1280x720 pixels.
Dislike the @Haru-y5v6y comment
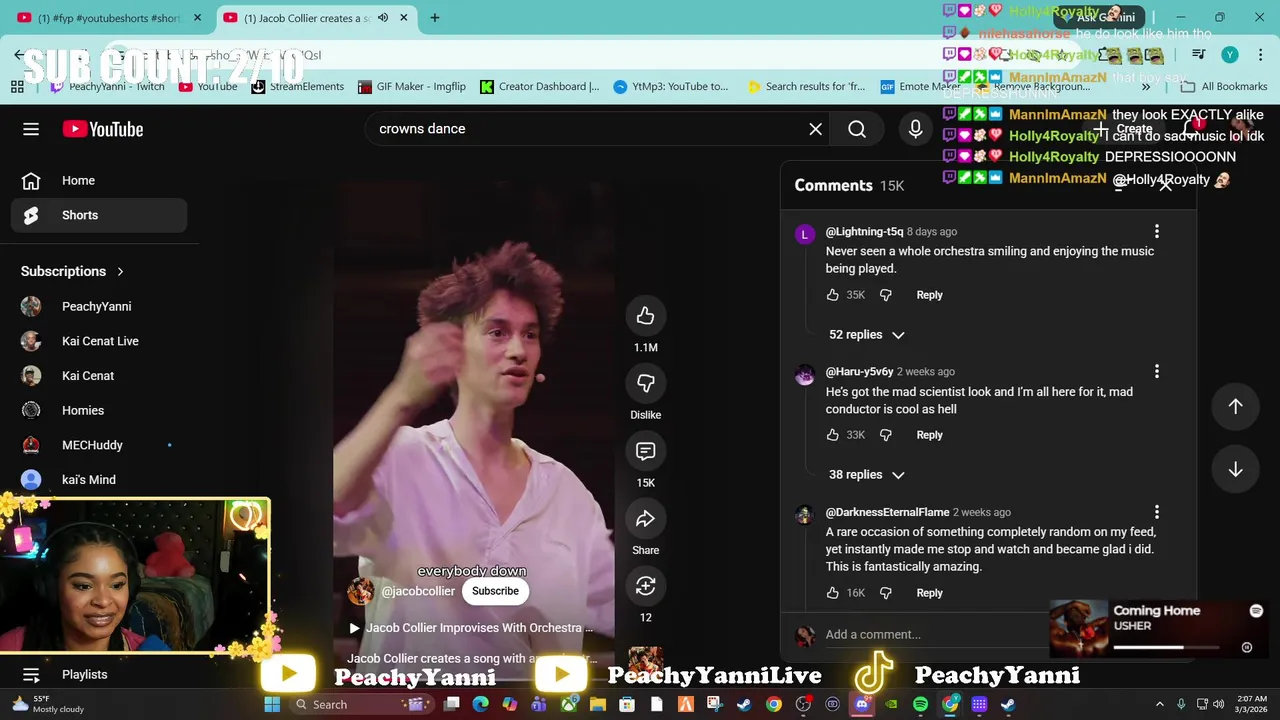point(885,435)
